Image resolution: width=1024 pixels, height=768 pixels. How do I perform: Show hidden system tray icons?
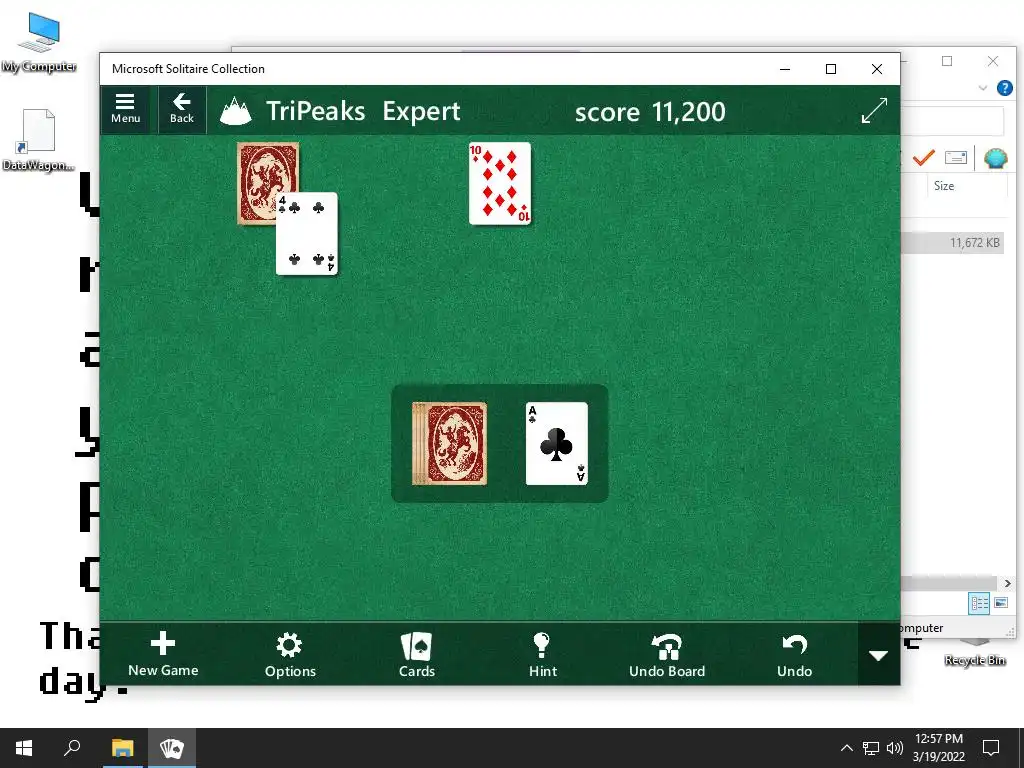pyautogui.click(x=846, y=748)
